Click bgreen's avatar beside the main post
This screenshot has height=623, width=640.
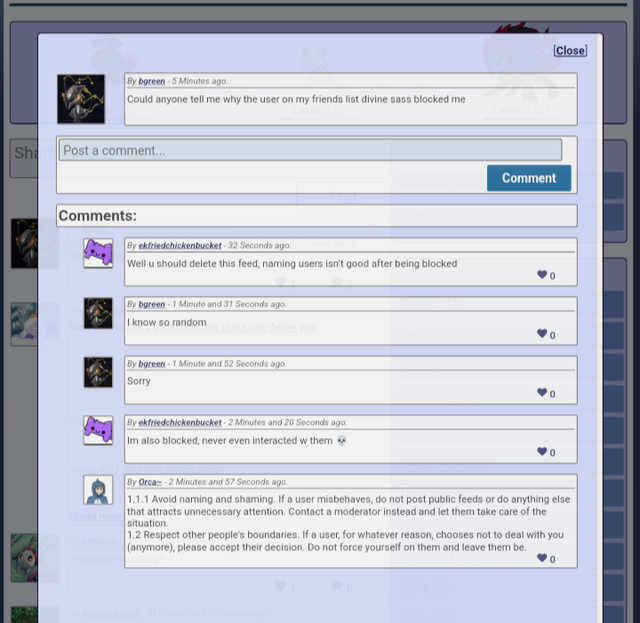coord(81,99)
